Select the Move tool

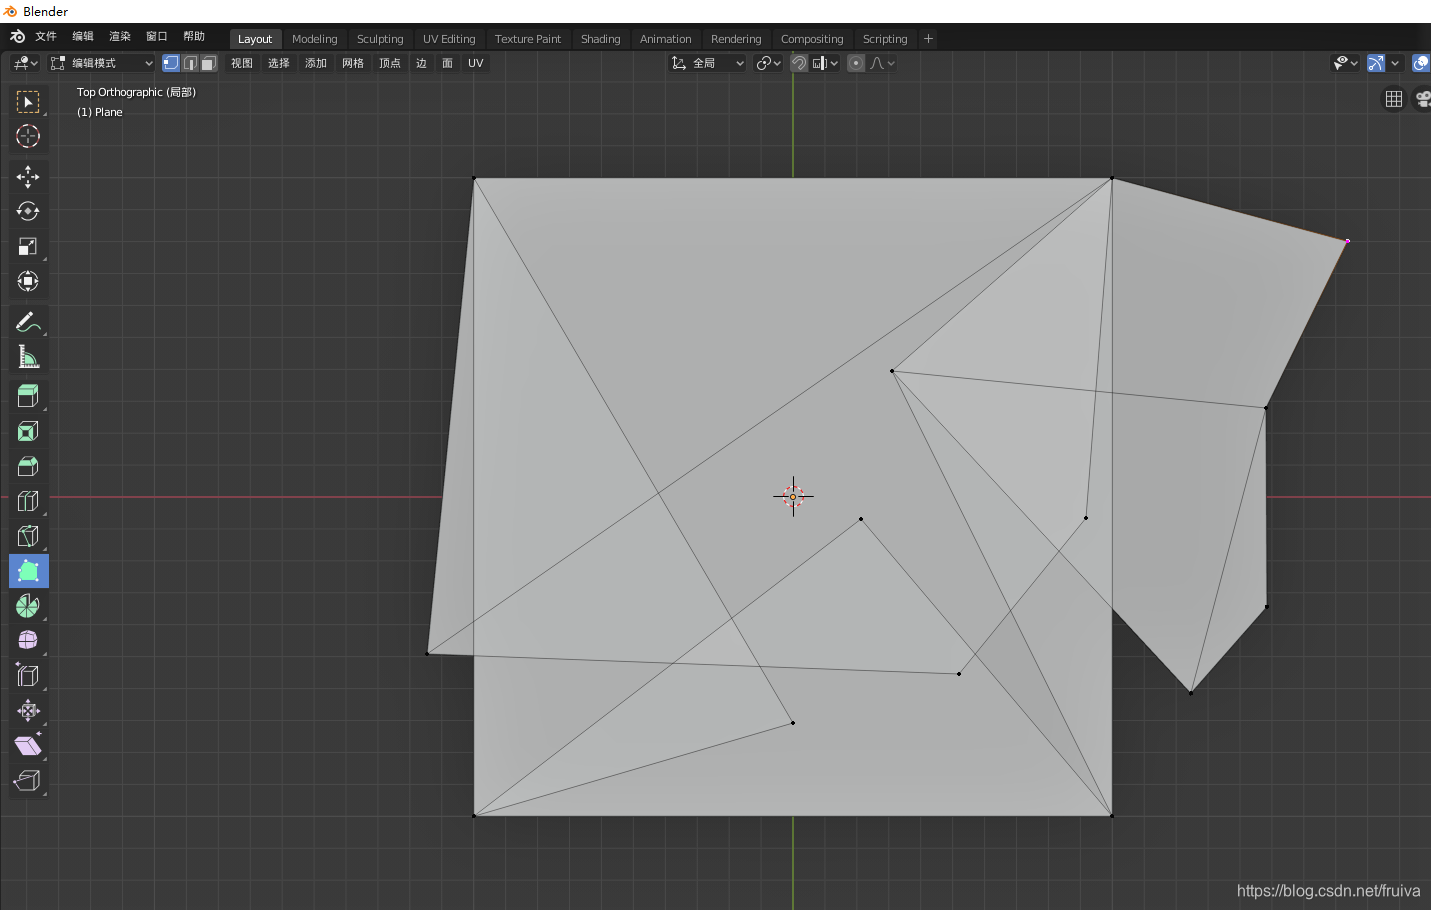[x=28, y=177]
